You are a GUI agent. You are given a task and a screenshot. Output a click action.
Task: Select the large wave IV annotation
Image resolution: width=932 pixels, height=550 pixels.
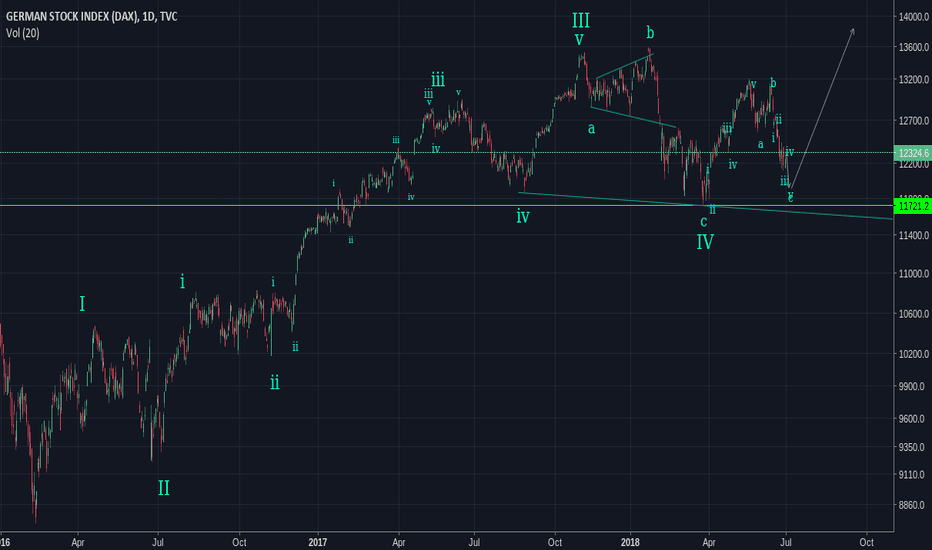coord(705,242)
